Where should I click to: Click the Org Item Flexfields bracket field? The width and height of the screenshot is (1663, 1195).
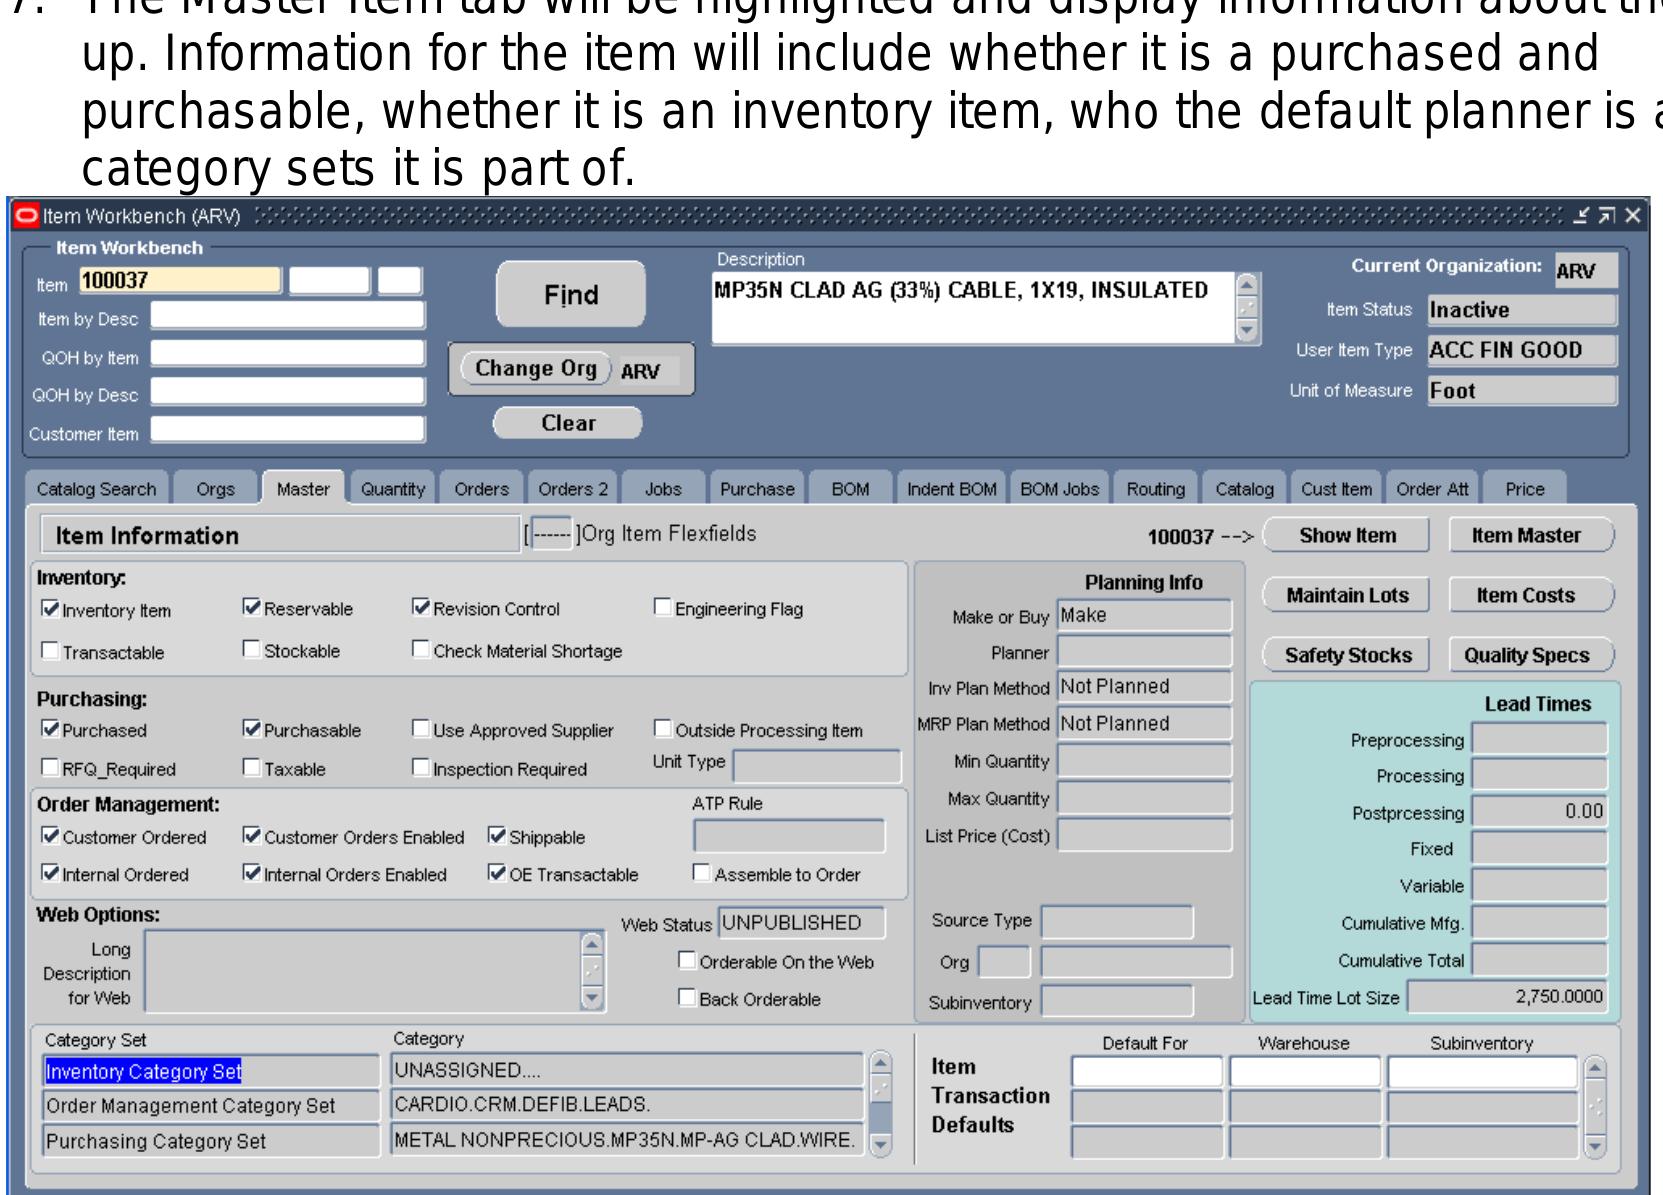(x=551, y=535)
